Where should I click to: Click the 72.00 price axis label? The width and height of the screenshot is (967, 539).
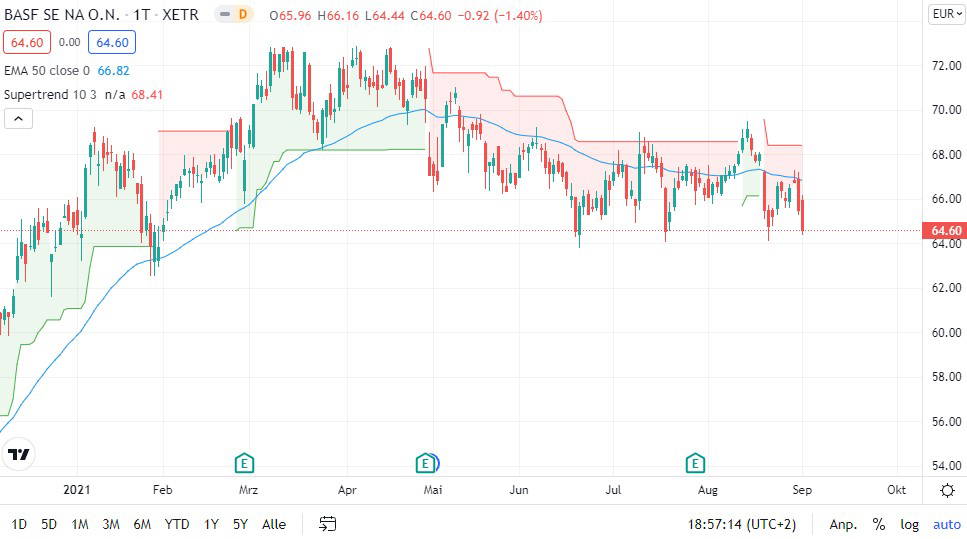(x=947, y=65)
